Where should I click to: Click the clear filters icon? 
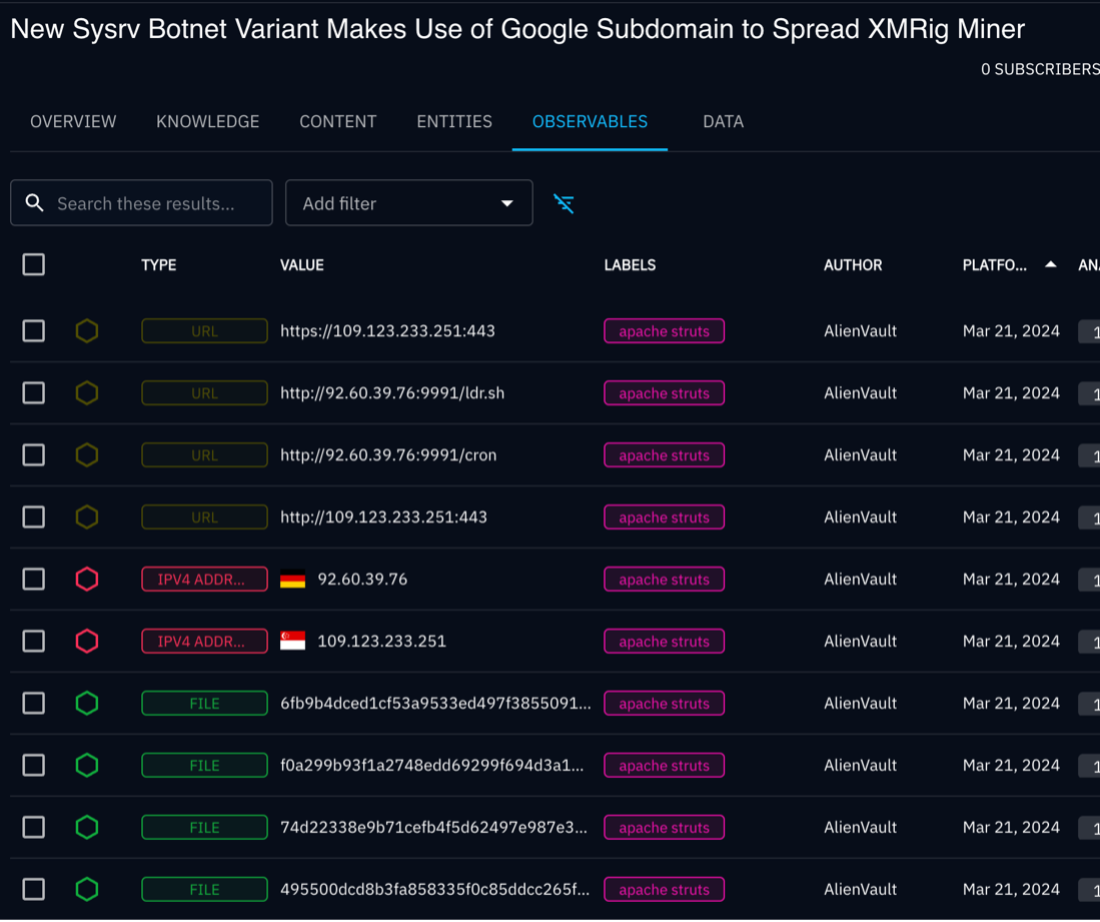564,204
